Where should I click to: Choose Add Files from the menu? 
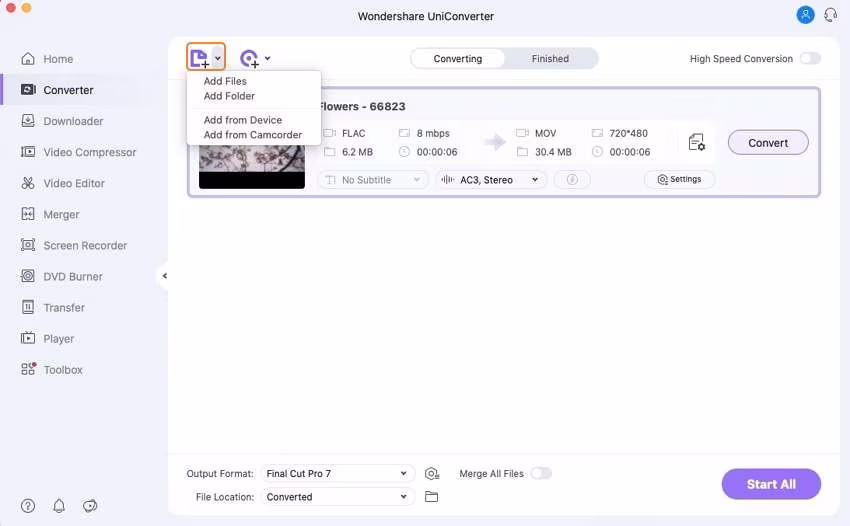point(225,81)
